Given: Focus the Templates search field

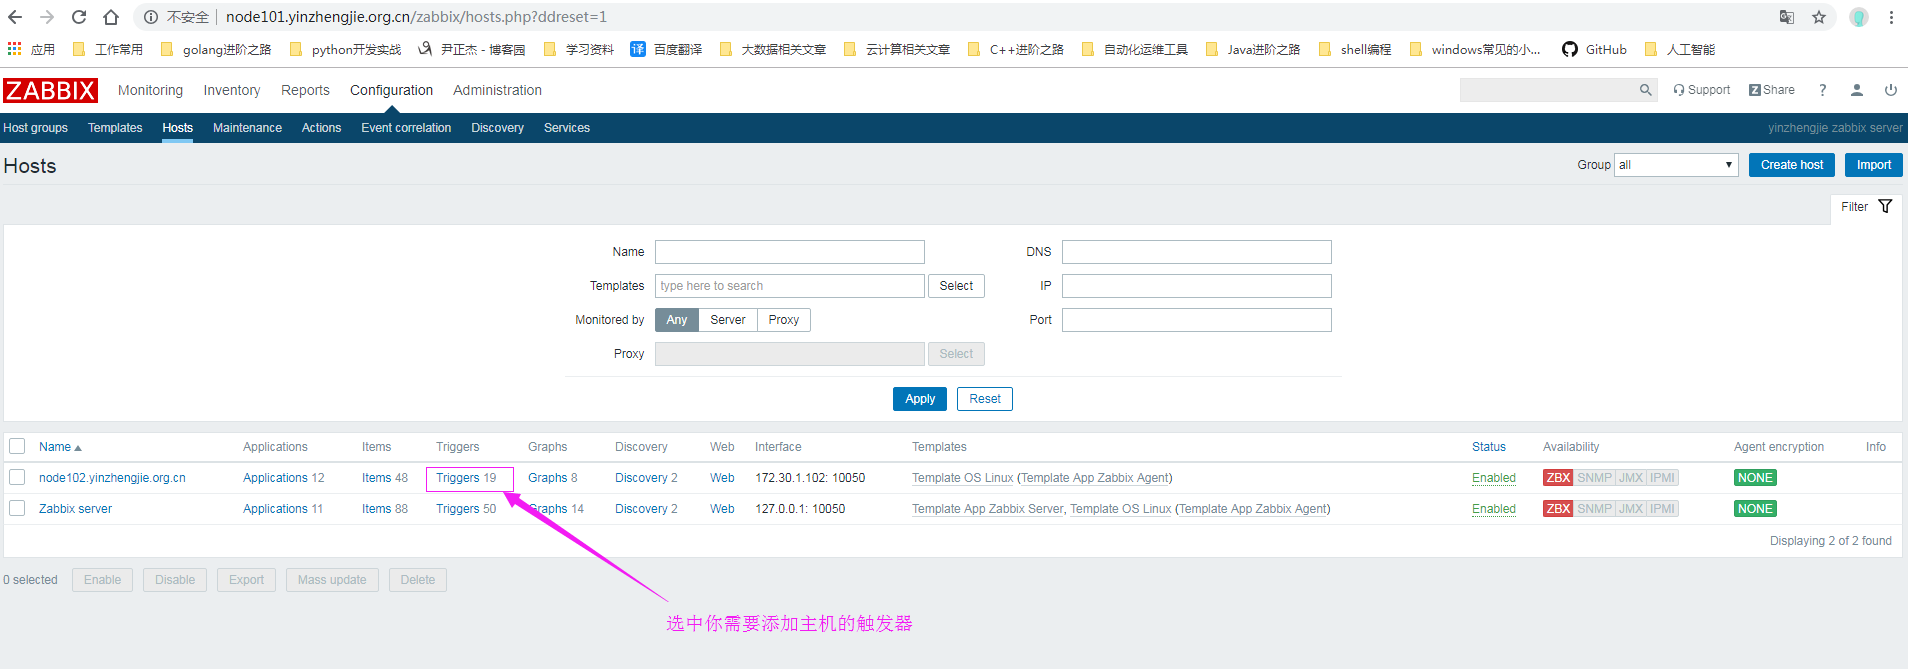Looking at the screenshot, I should [x=790, y=286].
